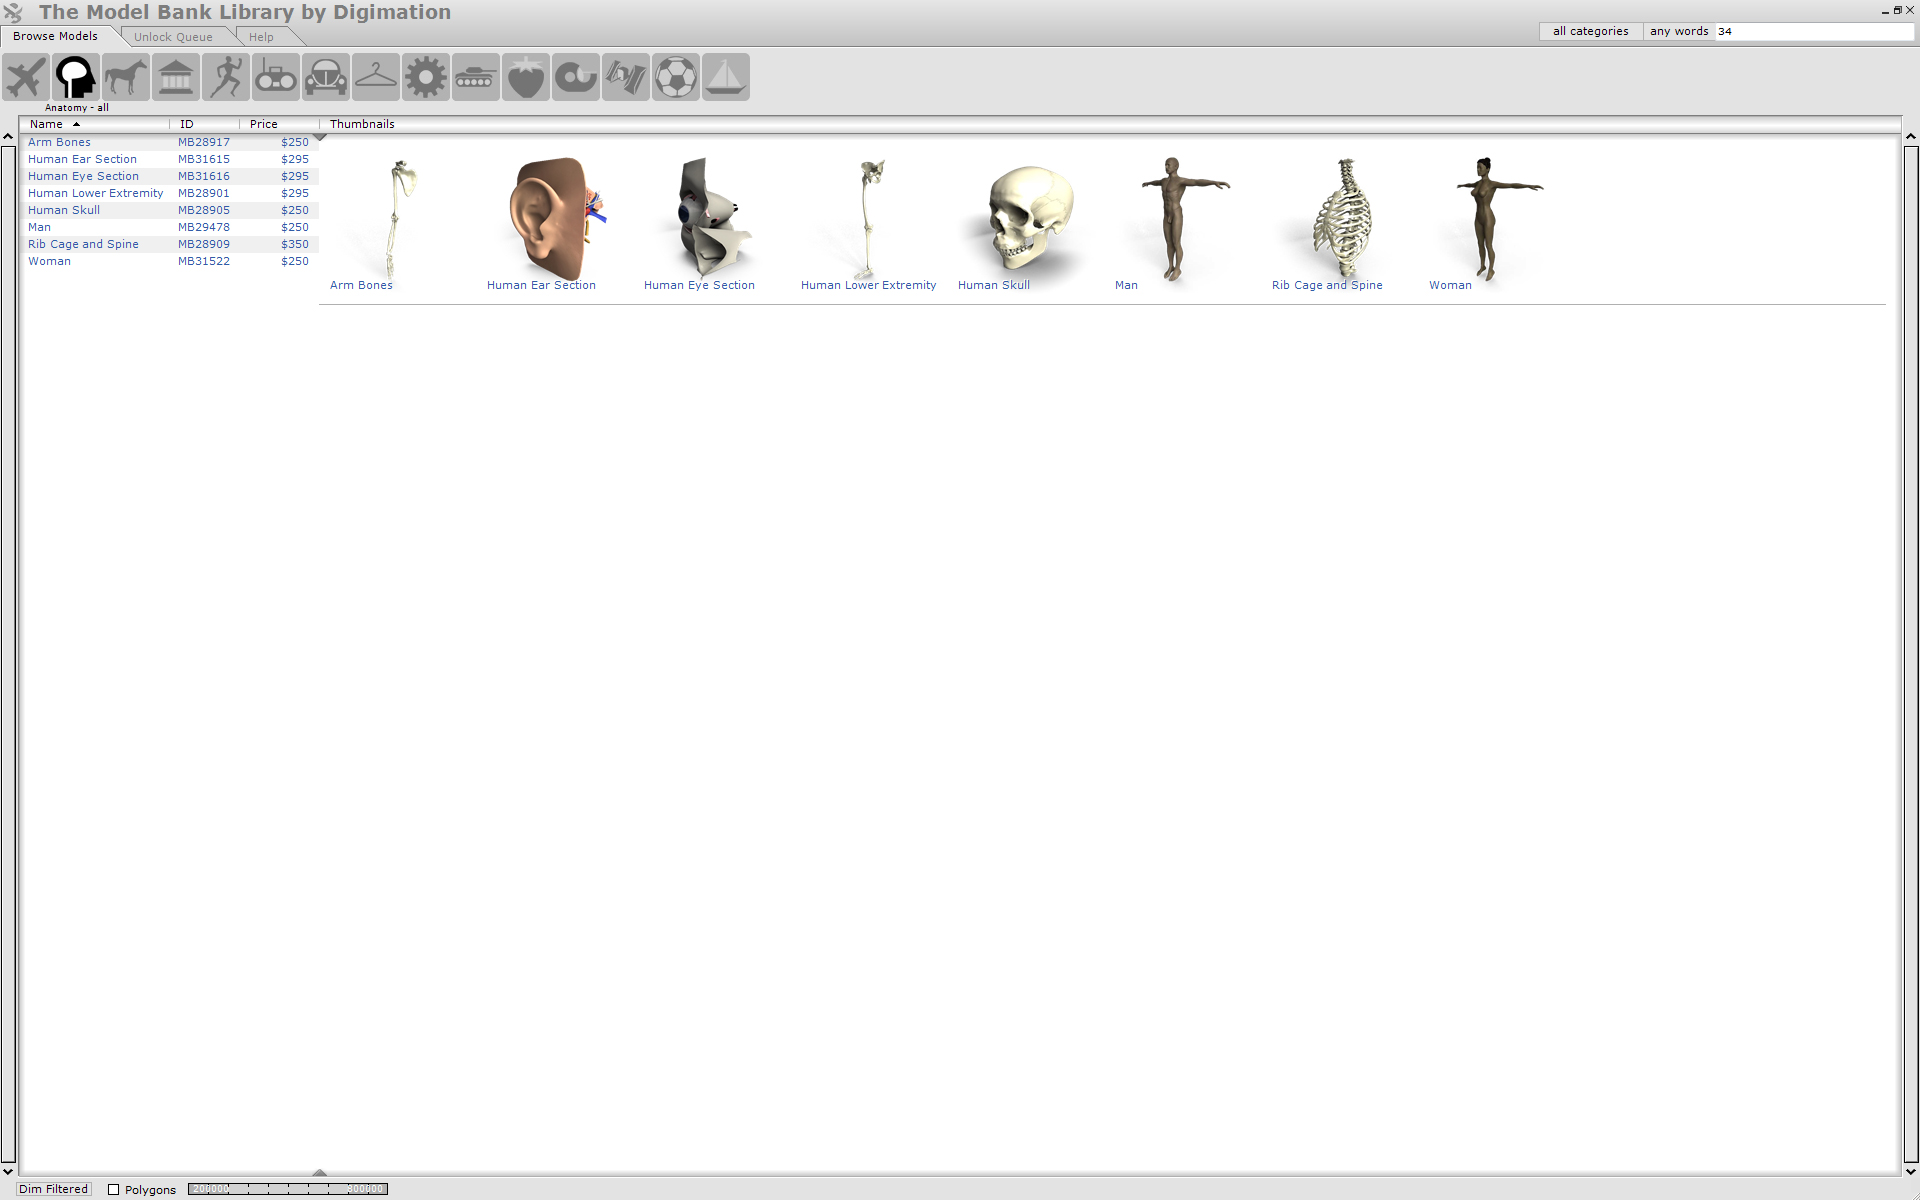1920x1200 pixels.
Task: Click ID MB28917 in the list
Action: coord(204,142)
